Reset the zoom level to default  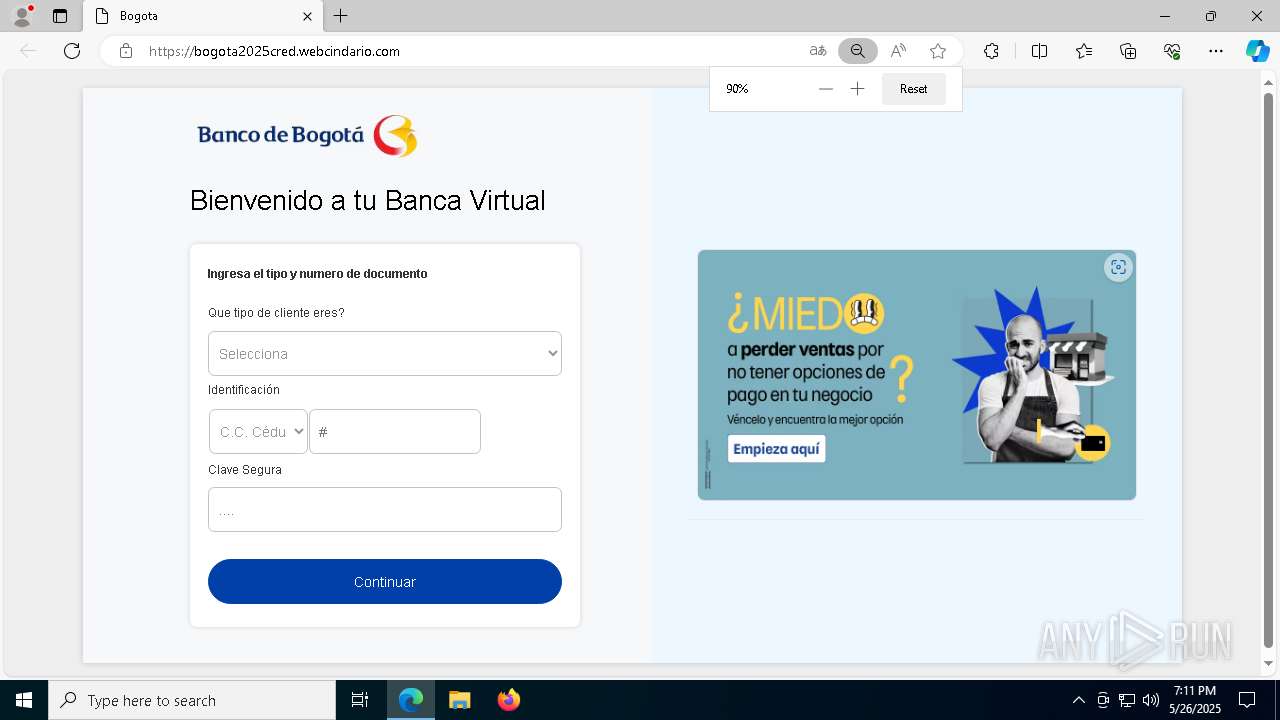[913, 89]
